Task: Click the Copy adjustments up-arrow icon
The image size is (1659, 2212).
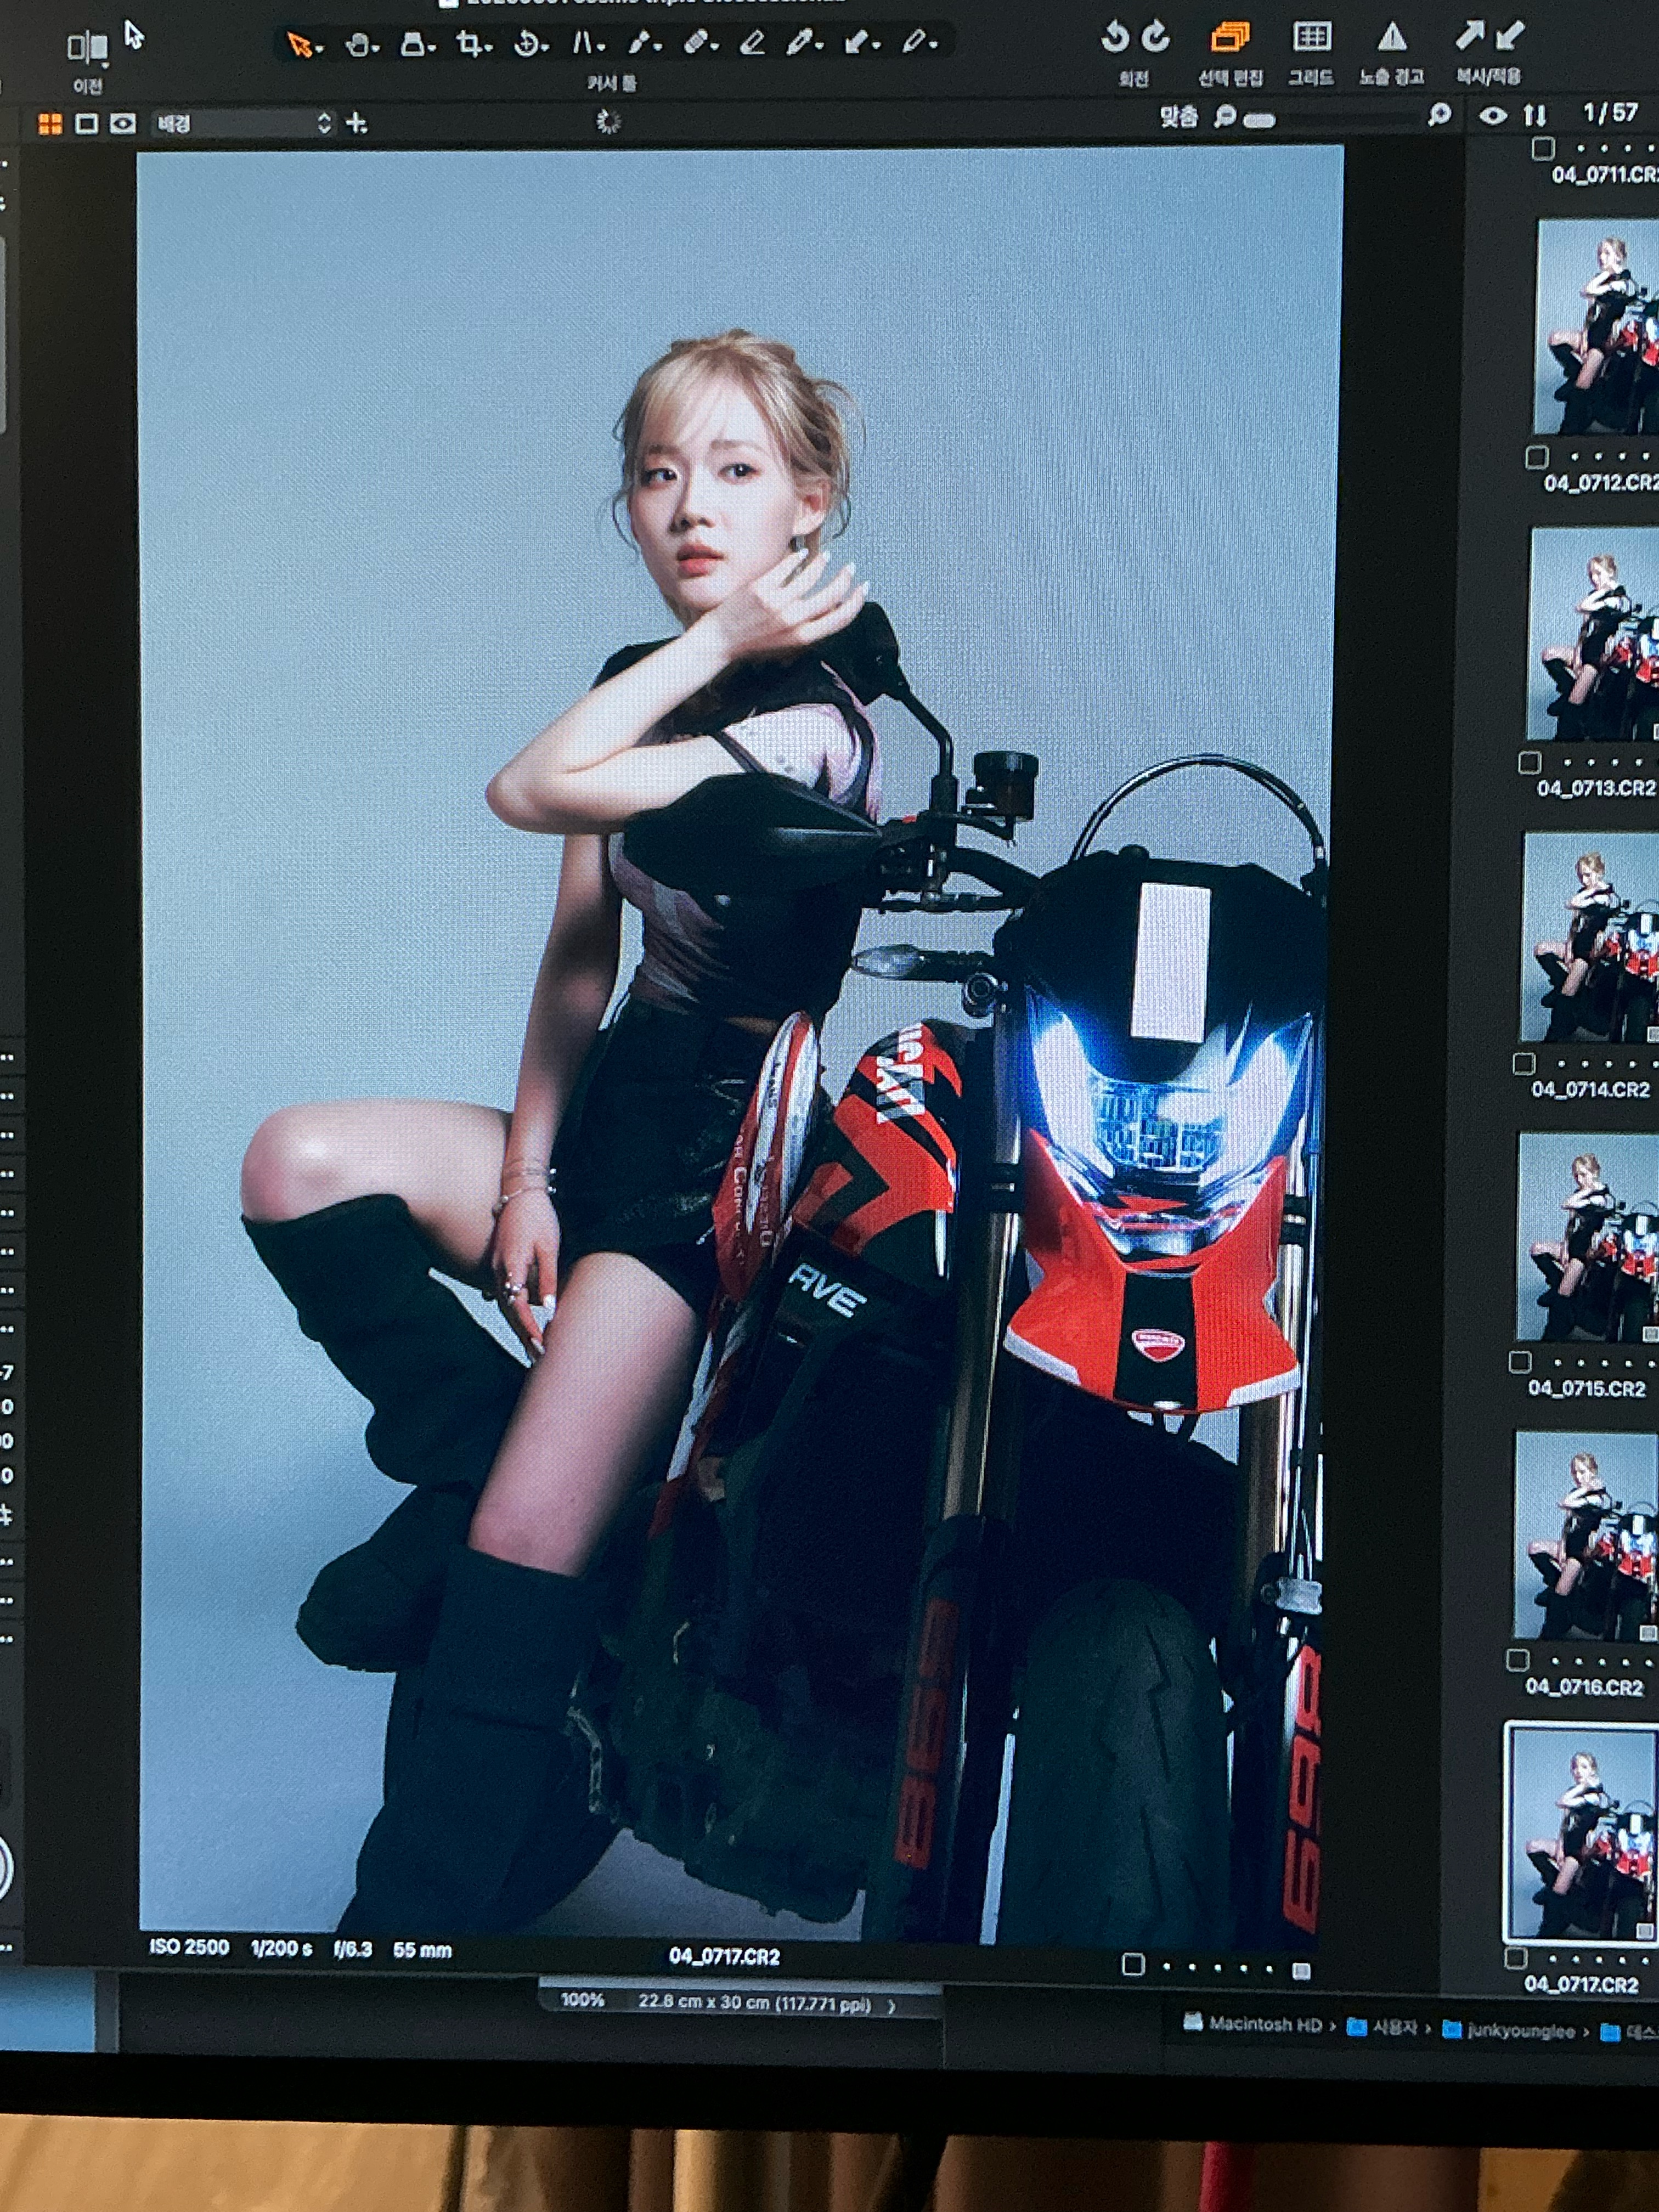Action: tap(1469, 36)
